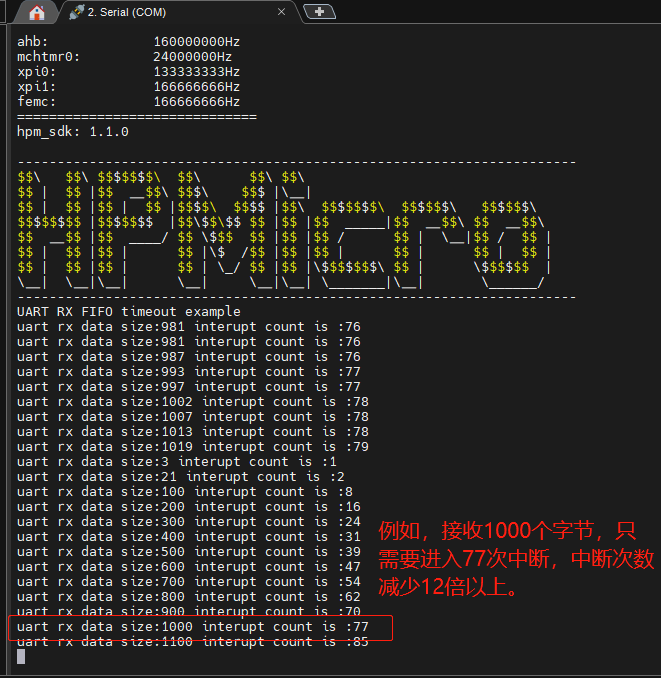Click the xpi1: 166666666Hz line
Viewport: 661px width, 678px height.
point(128,86)
